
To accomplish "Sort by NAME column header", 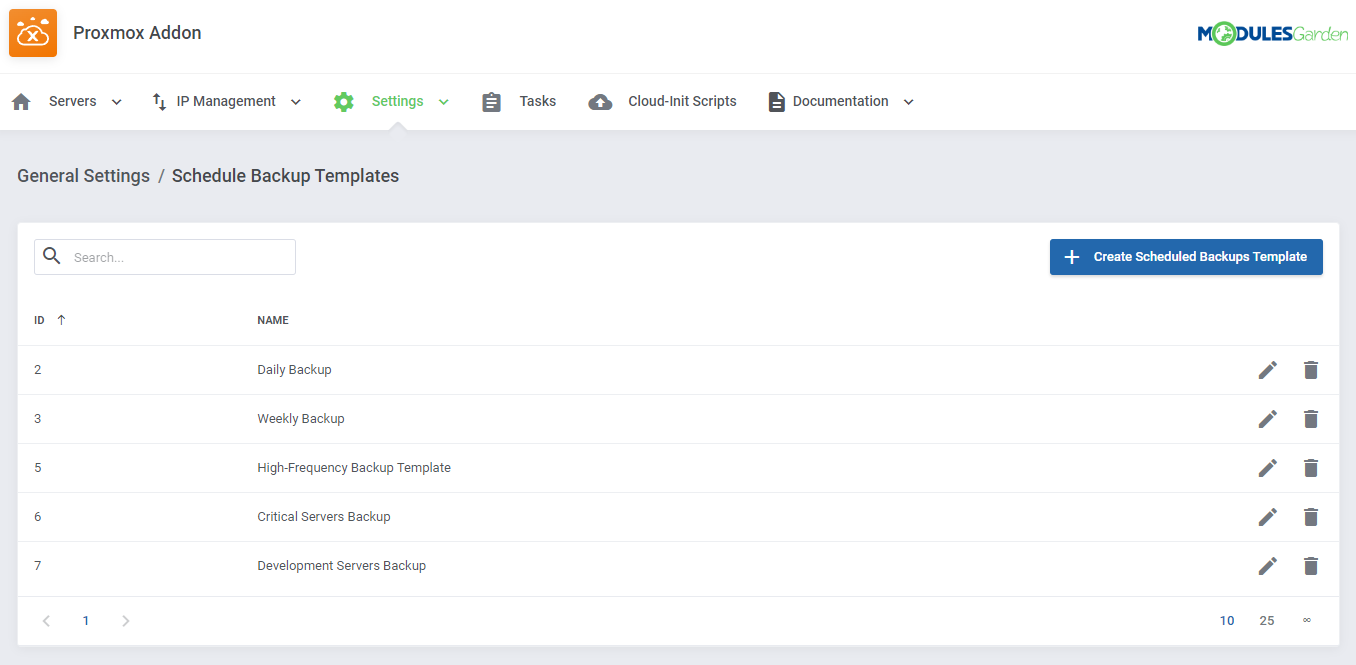I will pyautogui.click(x=273, y=320).
